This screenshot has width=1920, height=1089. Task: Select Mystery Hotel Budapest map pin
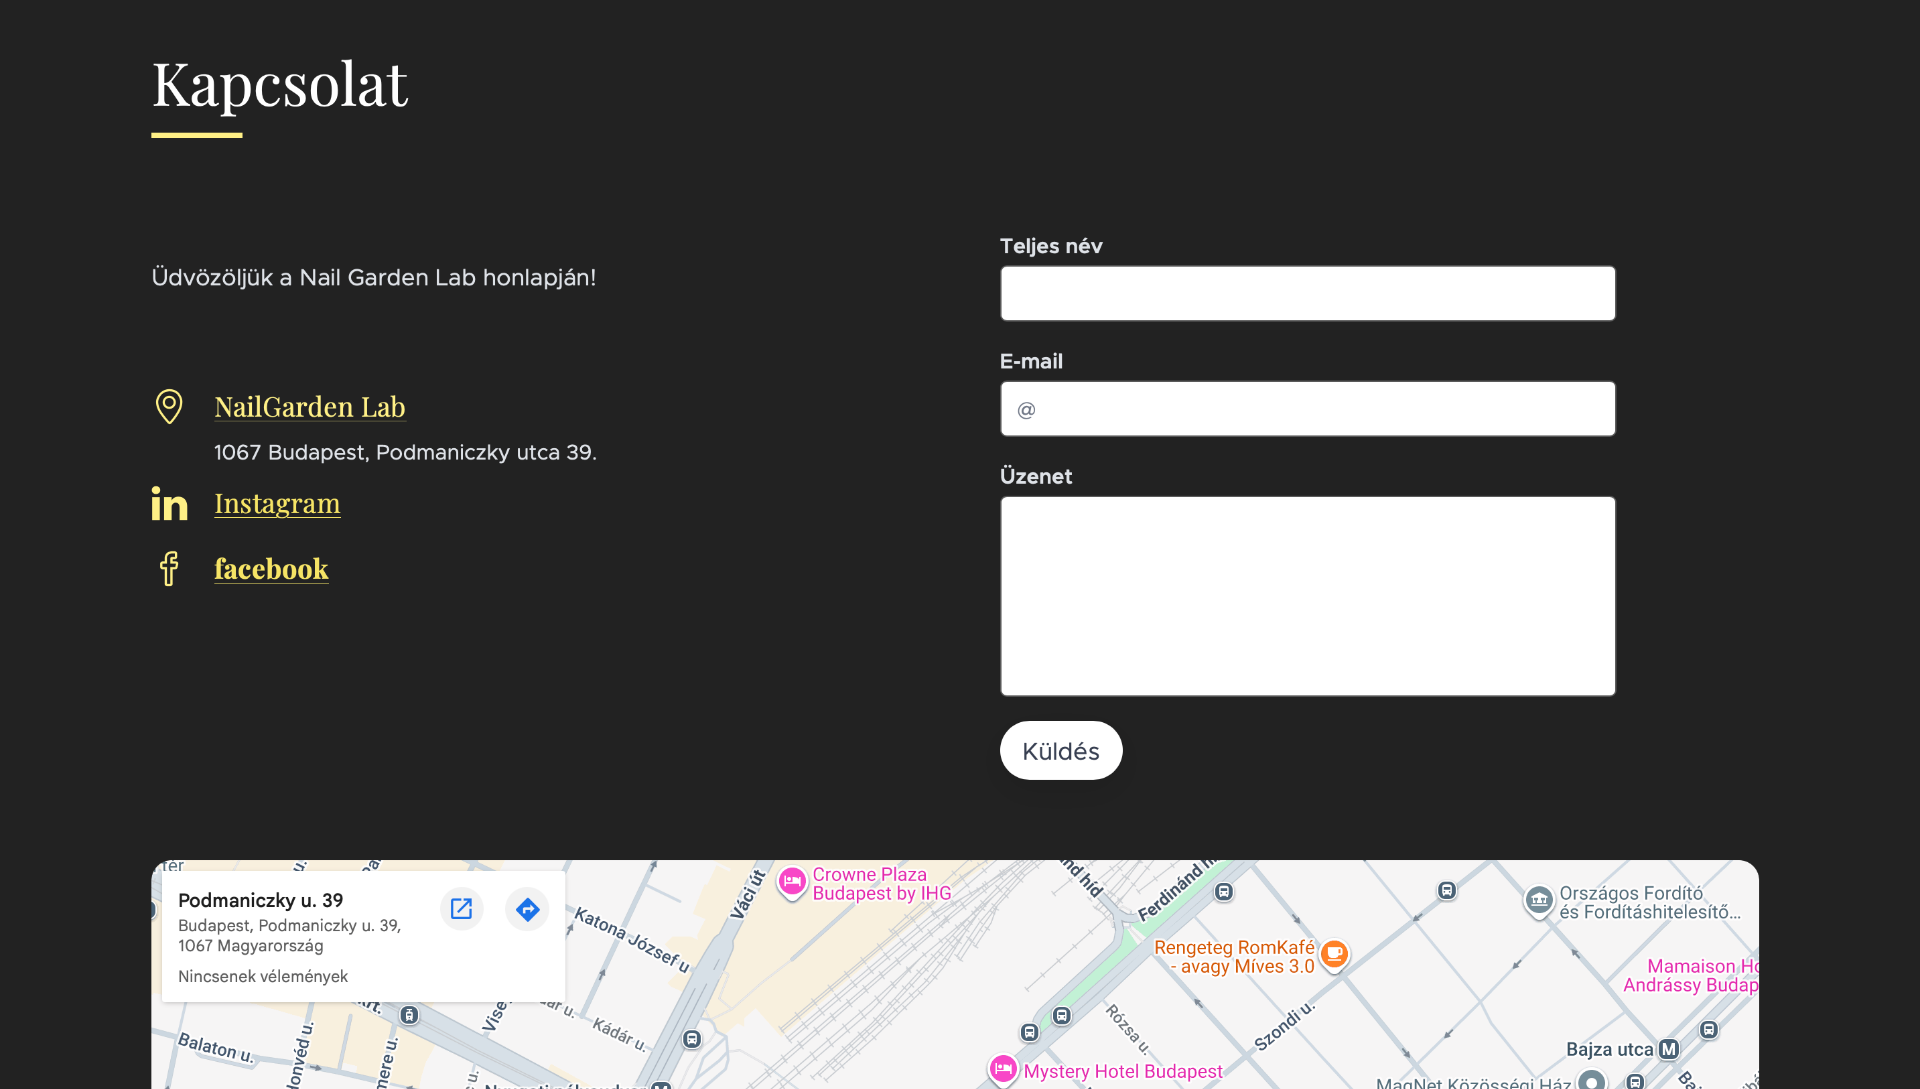click(x=1003, y=1069)
